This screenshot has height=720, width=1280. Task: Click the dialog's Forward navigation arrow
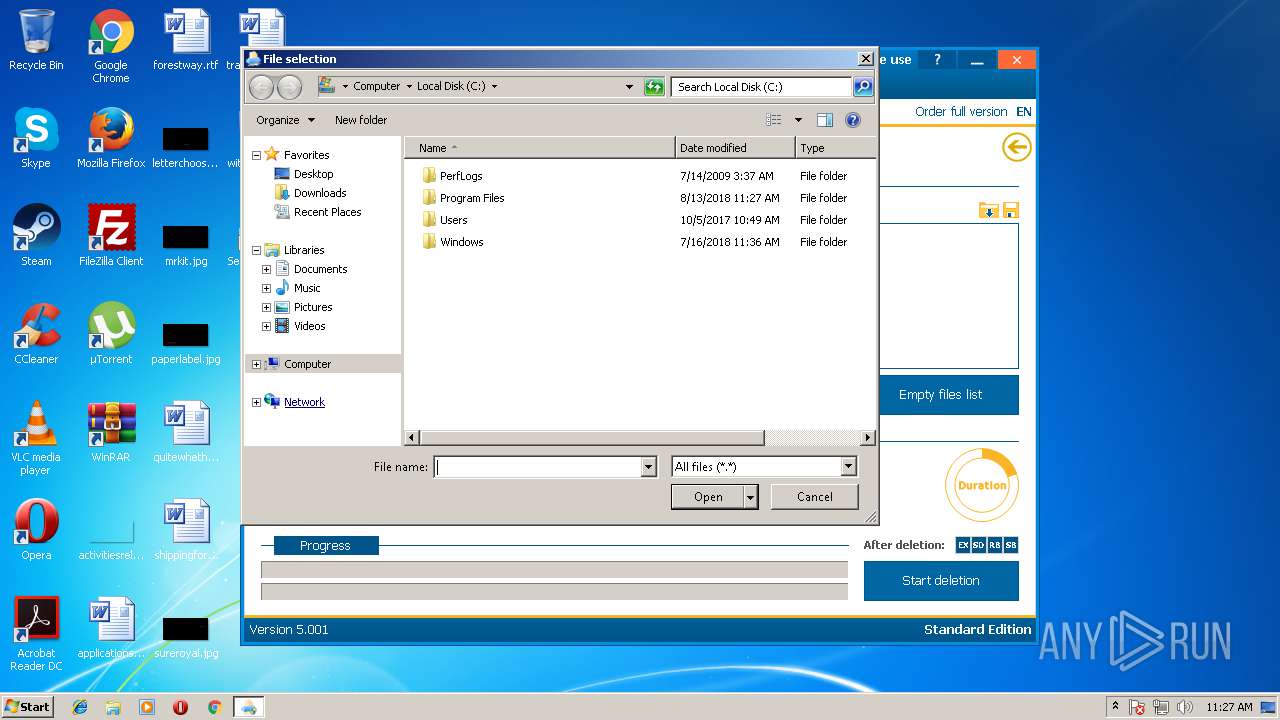pos(289,87)
